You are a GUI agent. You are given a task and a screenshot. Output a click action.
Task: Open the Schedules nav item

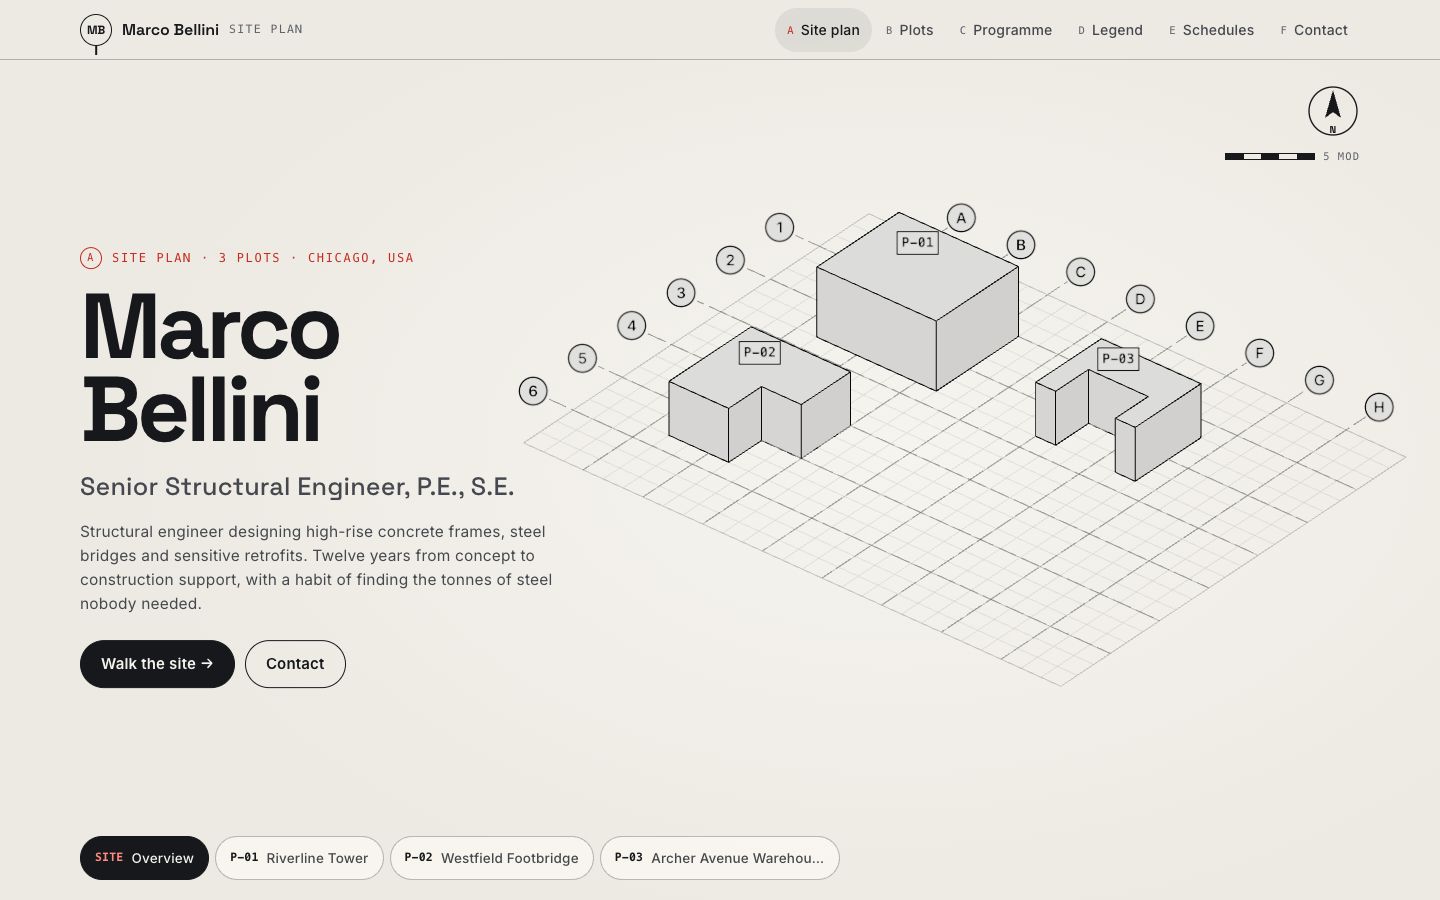[1211, 30]
